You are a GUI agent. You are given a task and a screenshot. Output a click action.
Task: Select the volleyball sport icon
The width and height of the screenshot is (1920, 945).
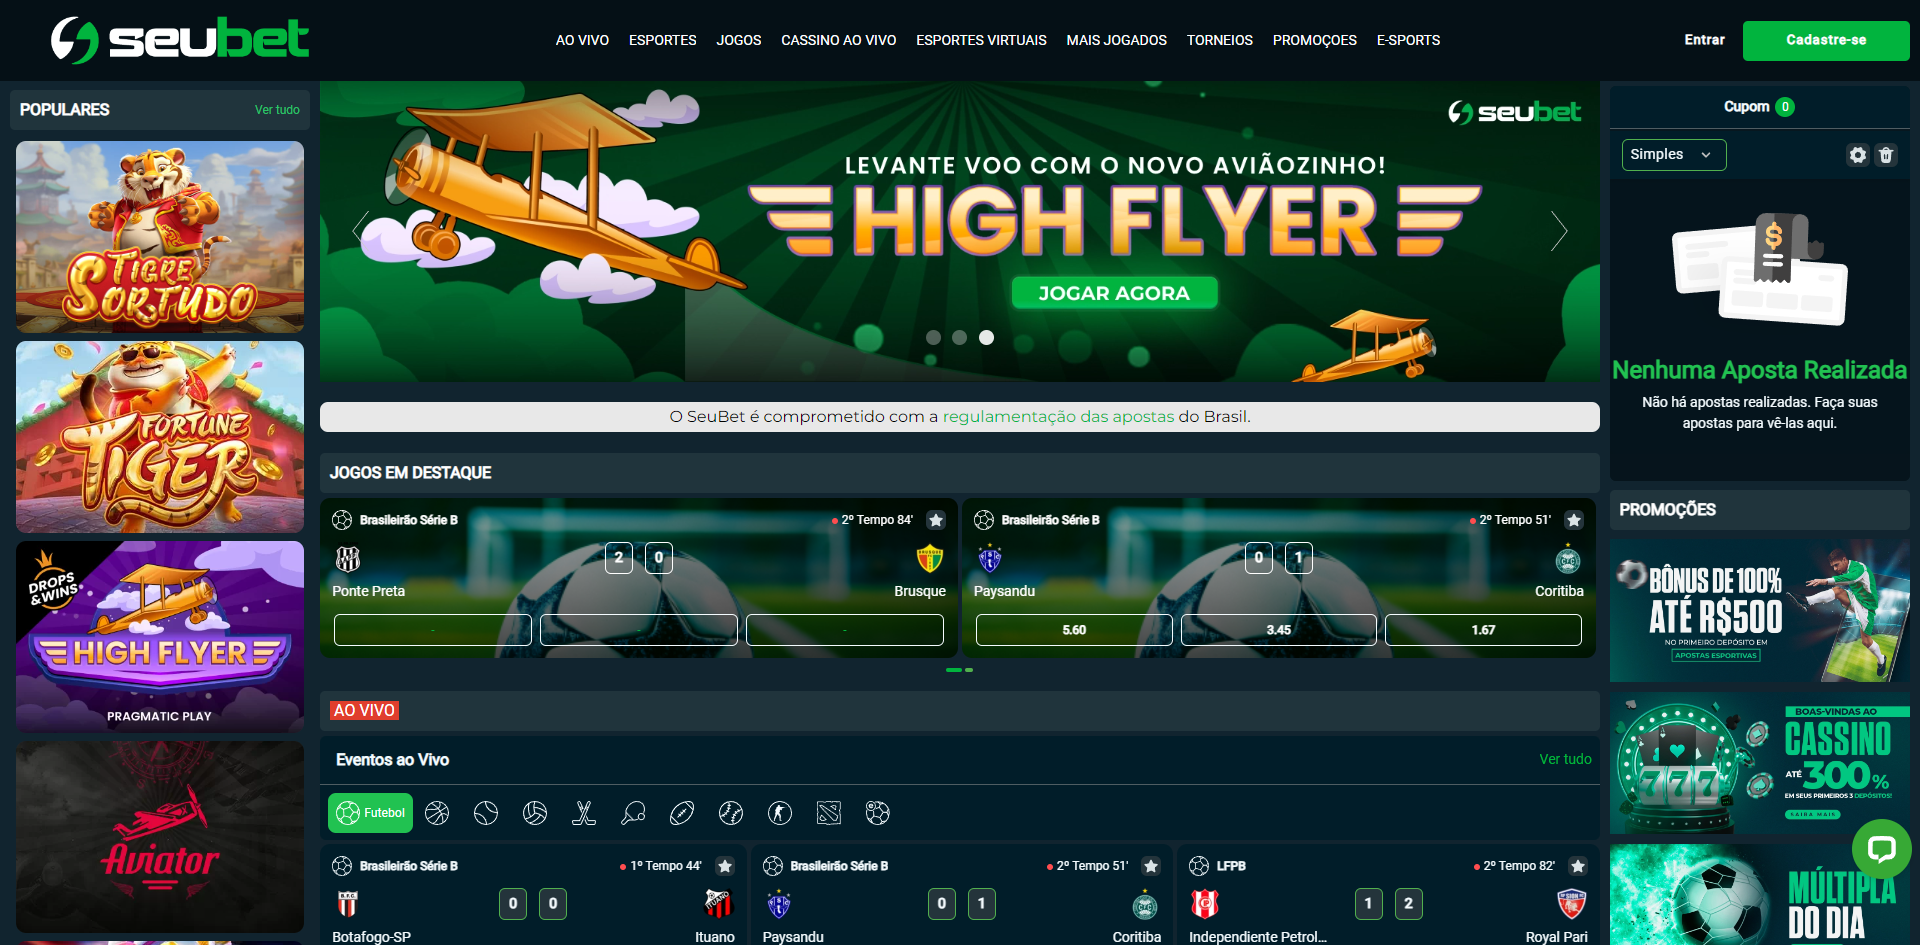[535, 813]
